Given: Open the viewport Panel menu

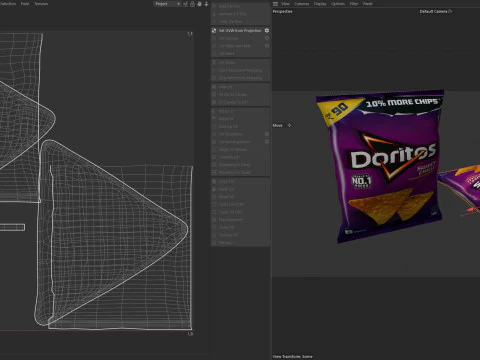Looking at the screenshot, I should point(367,4).
